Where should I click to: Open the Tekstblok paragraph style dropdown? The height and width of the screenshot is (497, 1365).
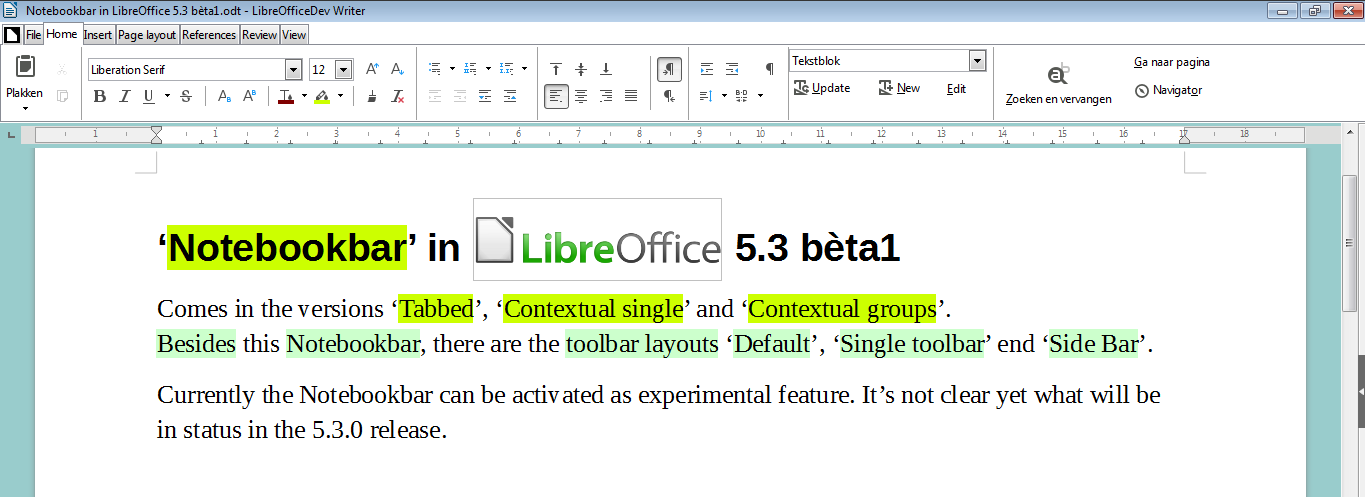(x=978, y=61)
